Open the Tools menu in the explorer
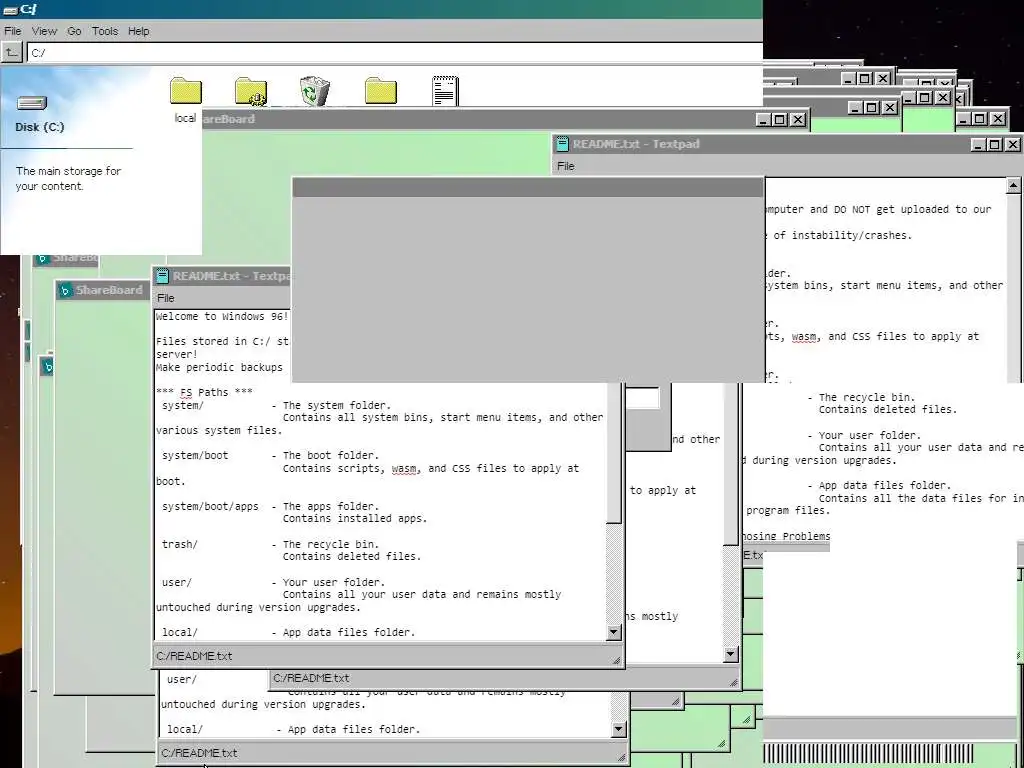This screenshot has width=1024, height=768. [104, 31]
